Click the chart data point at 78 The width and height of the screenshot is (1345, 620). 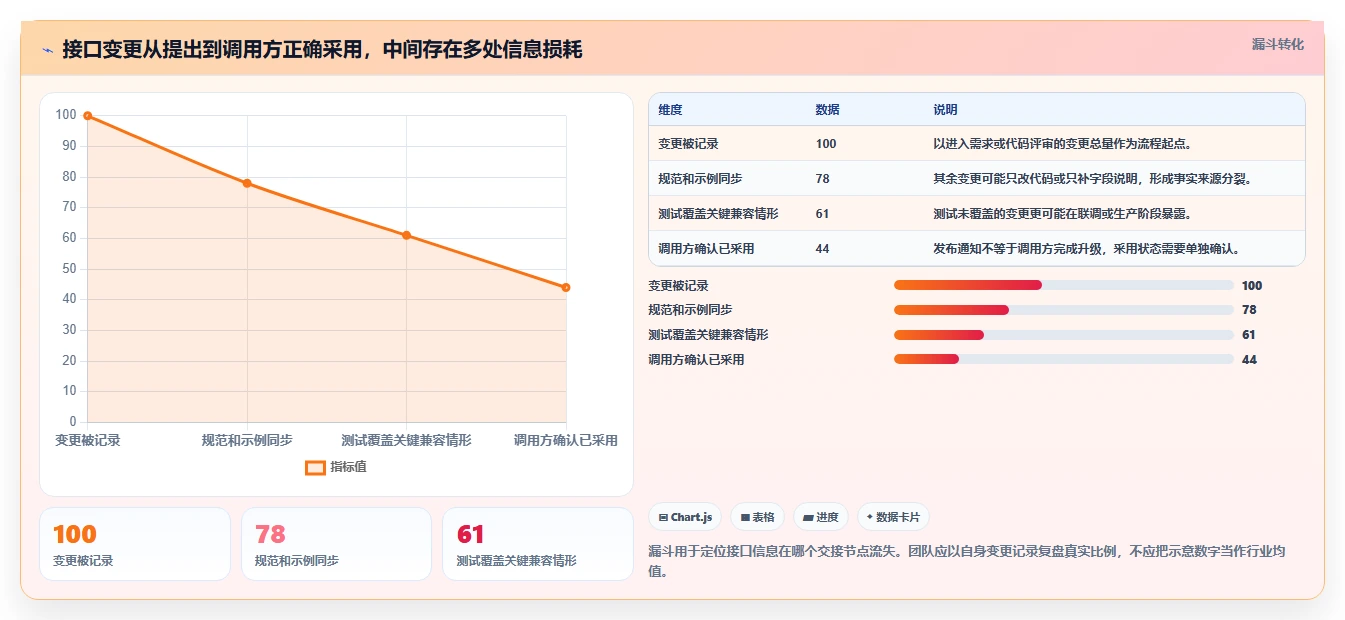[247, 183]
